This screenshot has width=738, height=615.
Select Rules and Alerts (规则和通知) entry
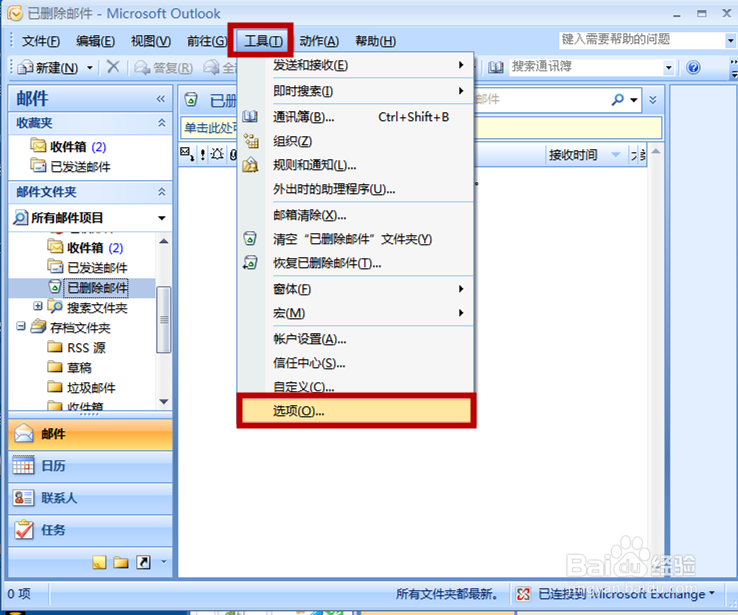click(x=356, y=165)
